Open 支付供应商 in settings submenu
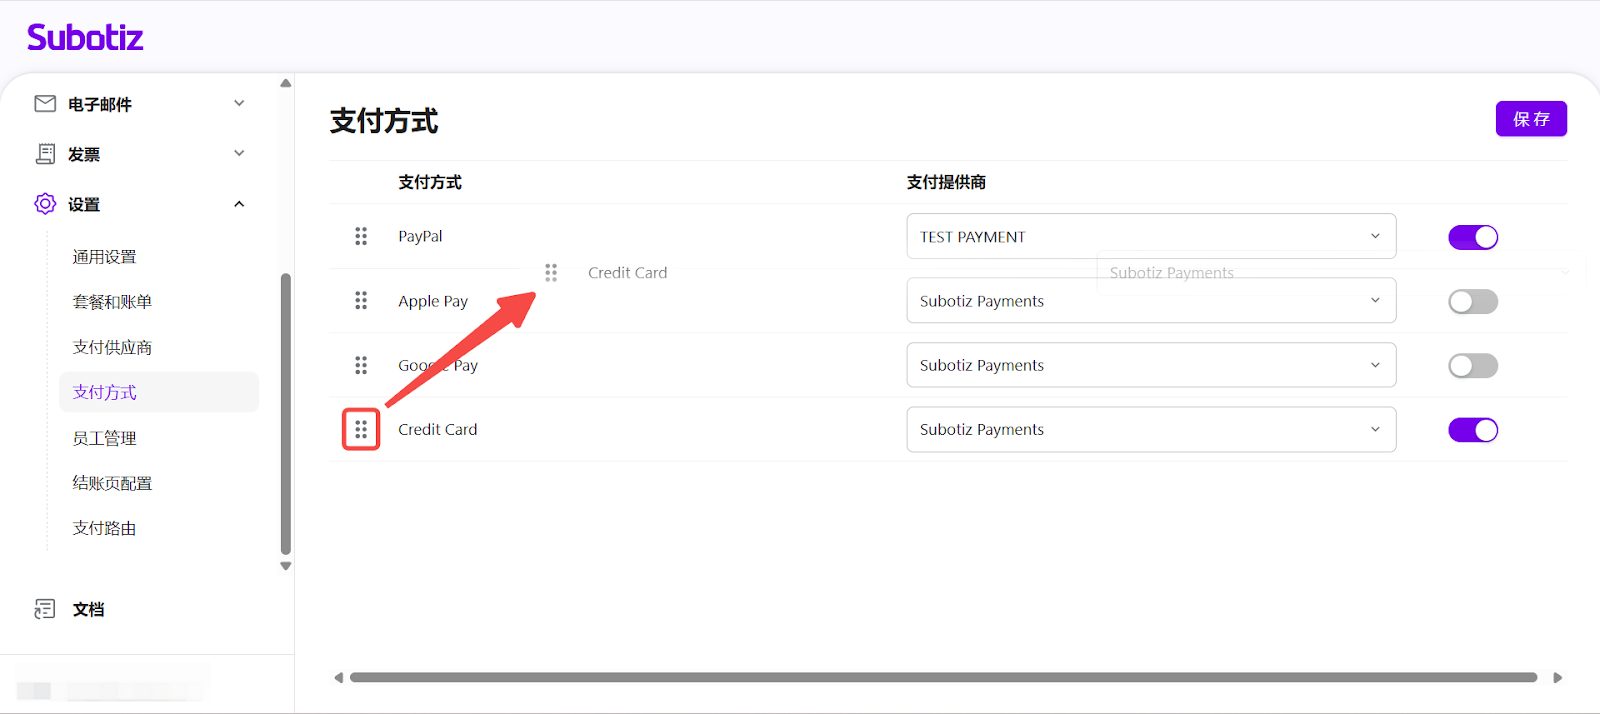Image resolution: width=1600 pixels, height=714 pixels. pos(112,347)
